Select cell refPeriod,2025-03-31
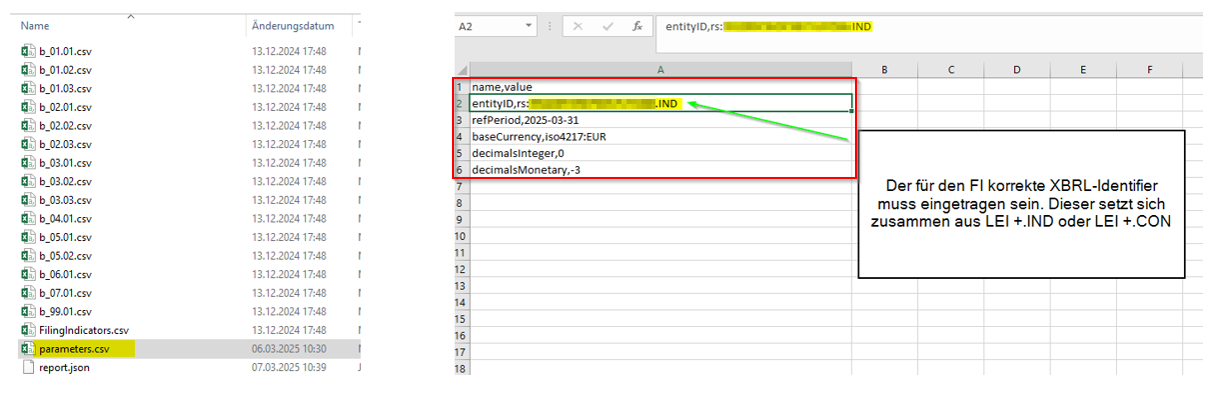The image size is (1217, 394). click(x=661, y=120)
